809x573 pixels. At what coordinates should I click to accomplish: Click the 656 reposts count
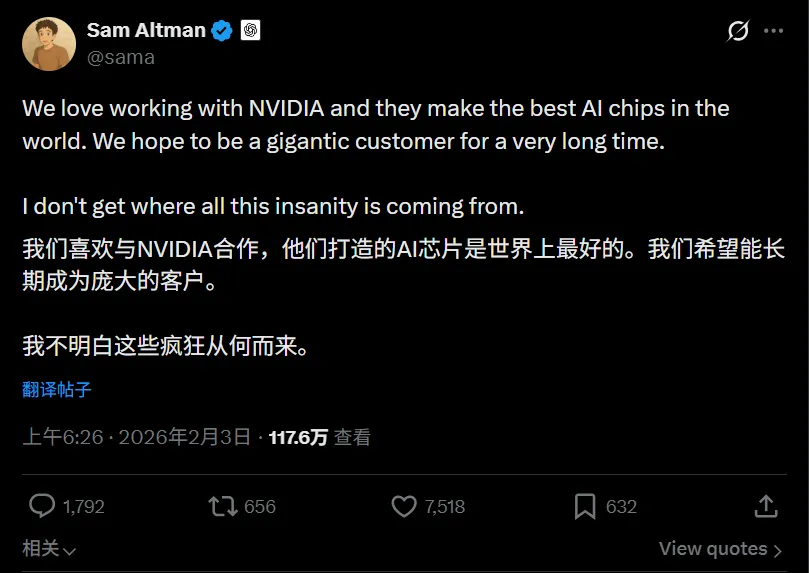pos(260,507)
